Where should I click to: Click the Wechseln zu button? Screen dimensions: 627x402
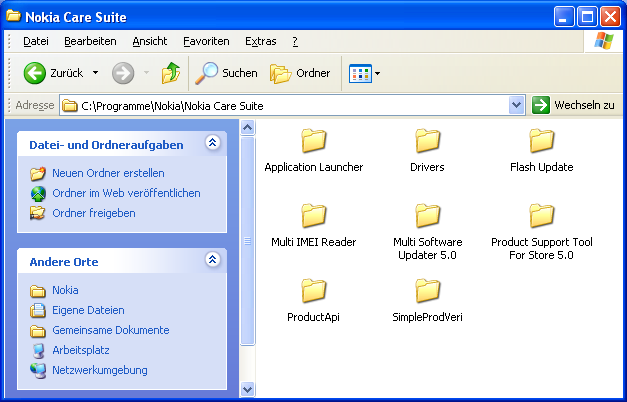pyautogui.click(x=573, y=105)
